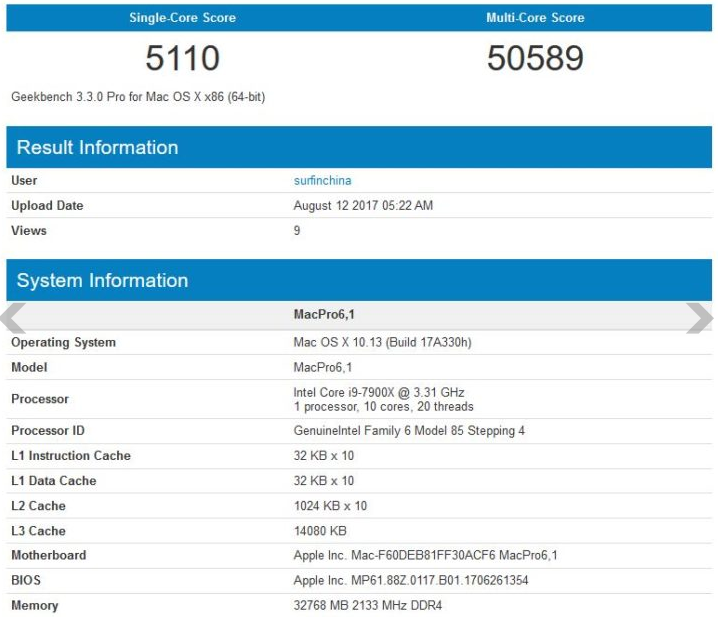Click the Mac OS X 10.13 build value

click(x=382, y=342)
